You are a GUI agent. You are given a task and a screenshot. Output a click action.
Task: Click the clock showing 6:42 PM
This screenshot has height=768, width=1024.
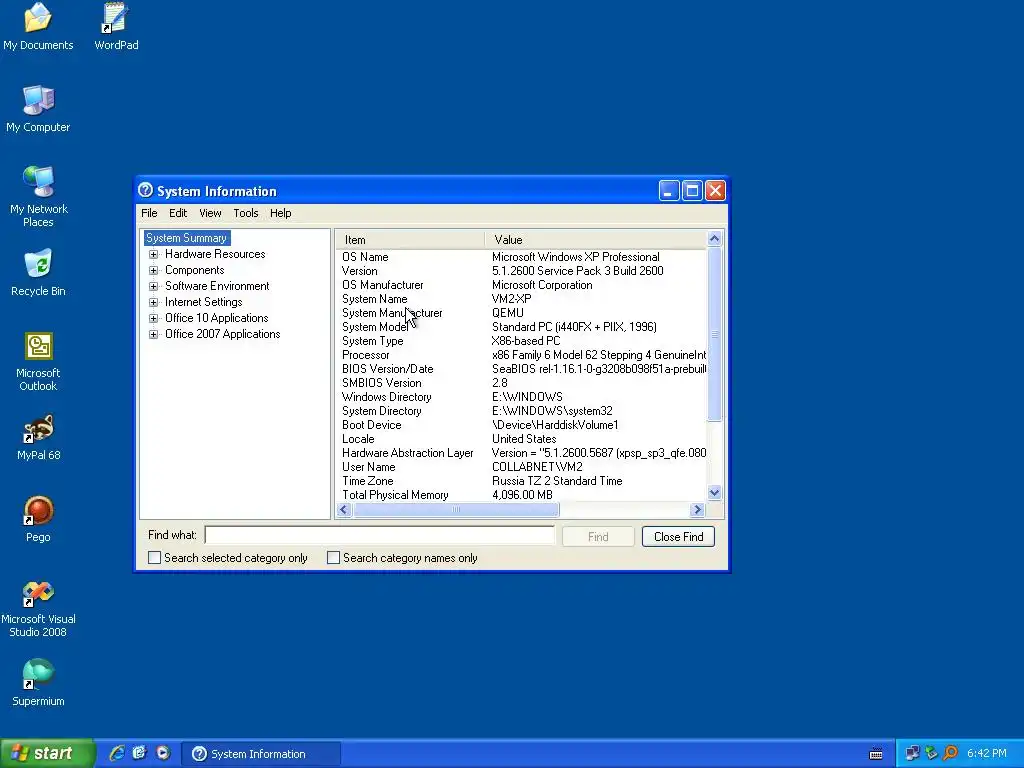tap(986, 753)
